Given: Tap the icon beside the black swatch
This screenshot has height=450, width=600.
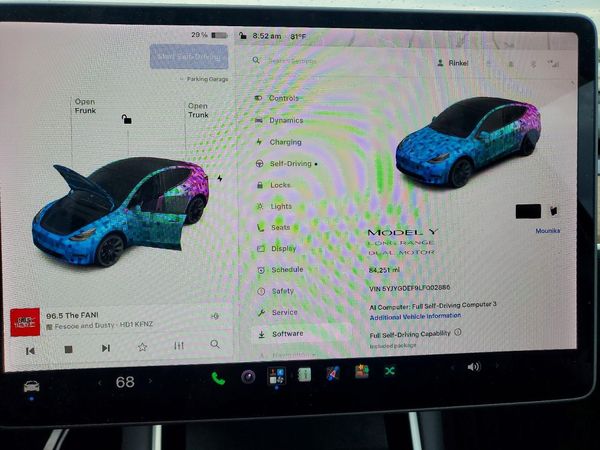Looking at the screenshot, I should click(553, 210).
